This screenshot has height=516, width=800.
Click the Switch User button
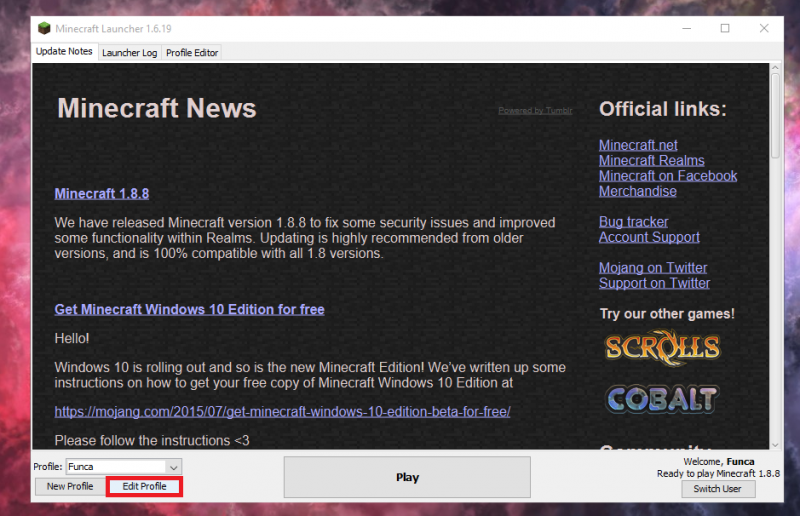(x=718, y=489)
